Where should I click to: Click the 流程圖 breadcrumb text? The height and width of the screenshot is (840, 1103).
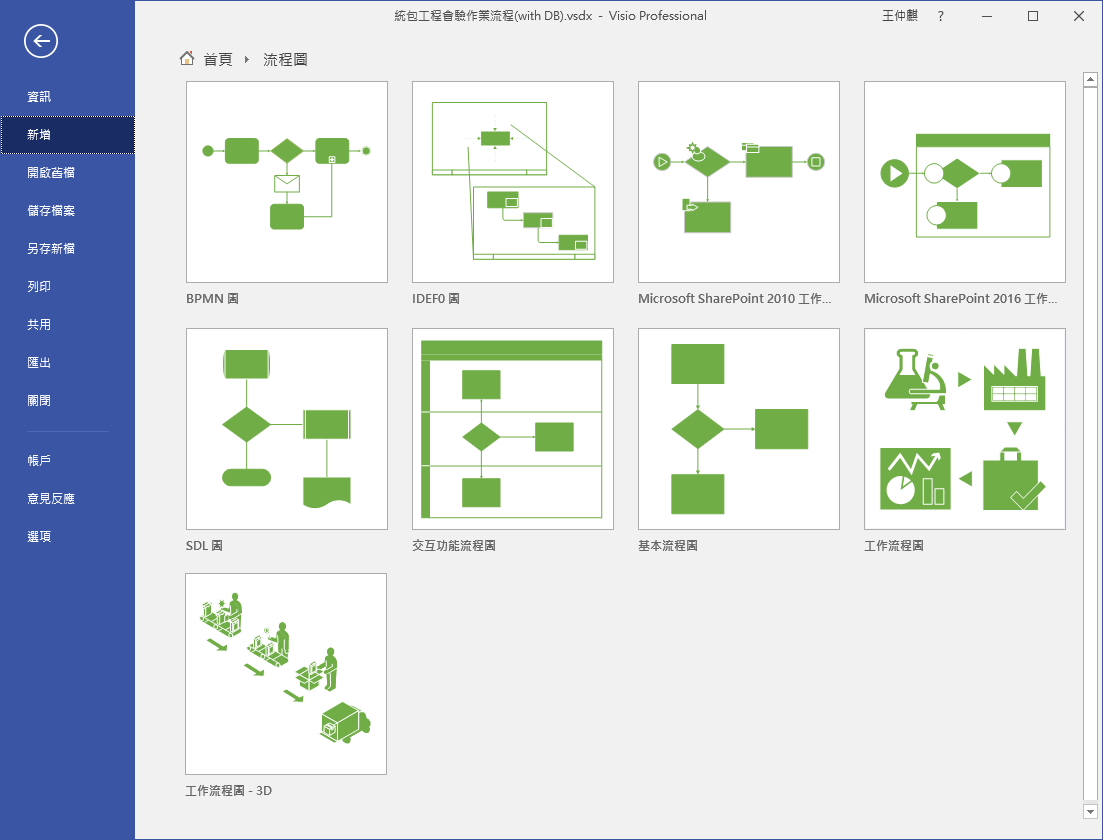(285, 60)
